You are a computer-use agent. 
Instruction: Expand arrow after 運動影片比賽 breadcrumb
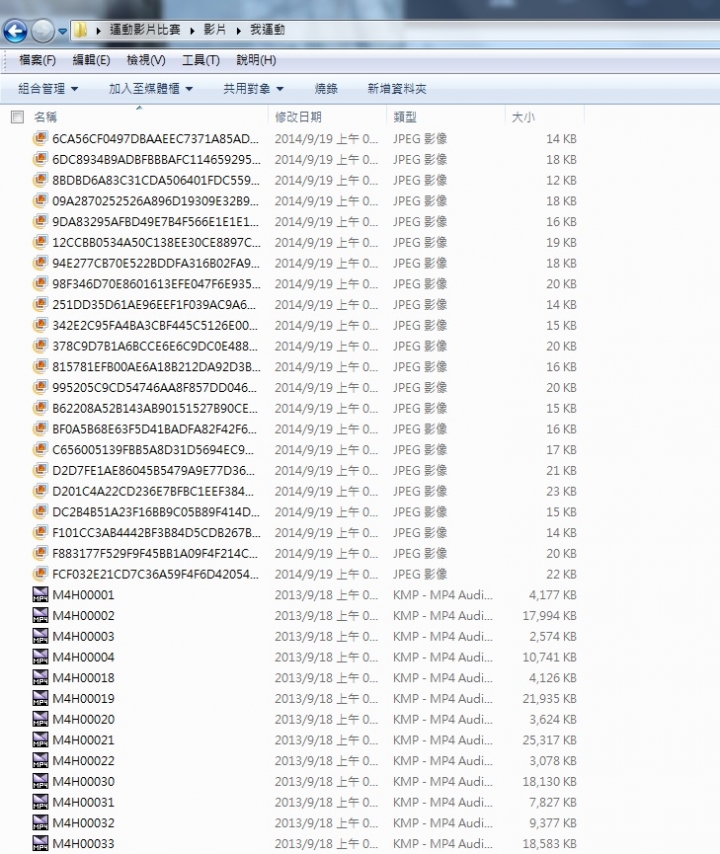(x=192, y=30)
